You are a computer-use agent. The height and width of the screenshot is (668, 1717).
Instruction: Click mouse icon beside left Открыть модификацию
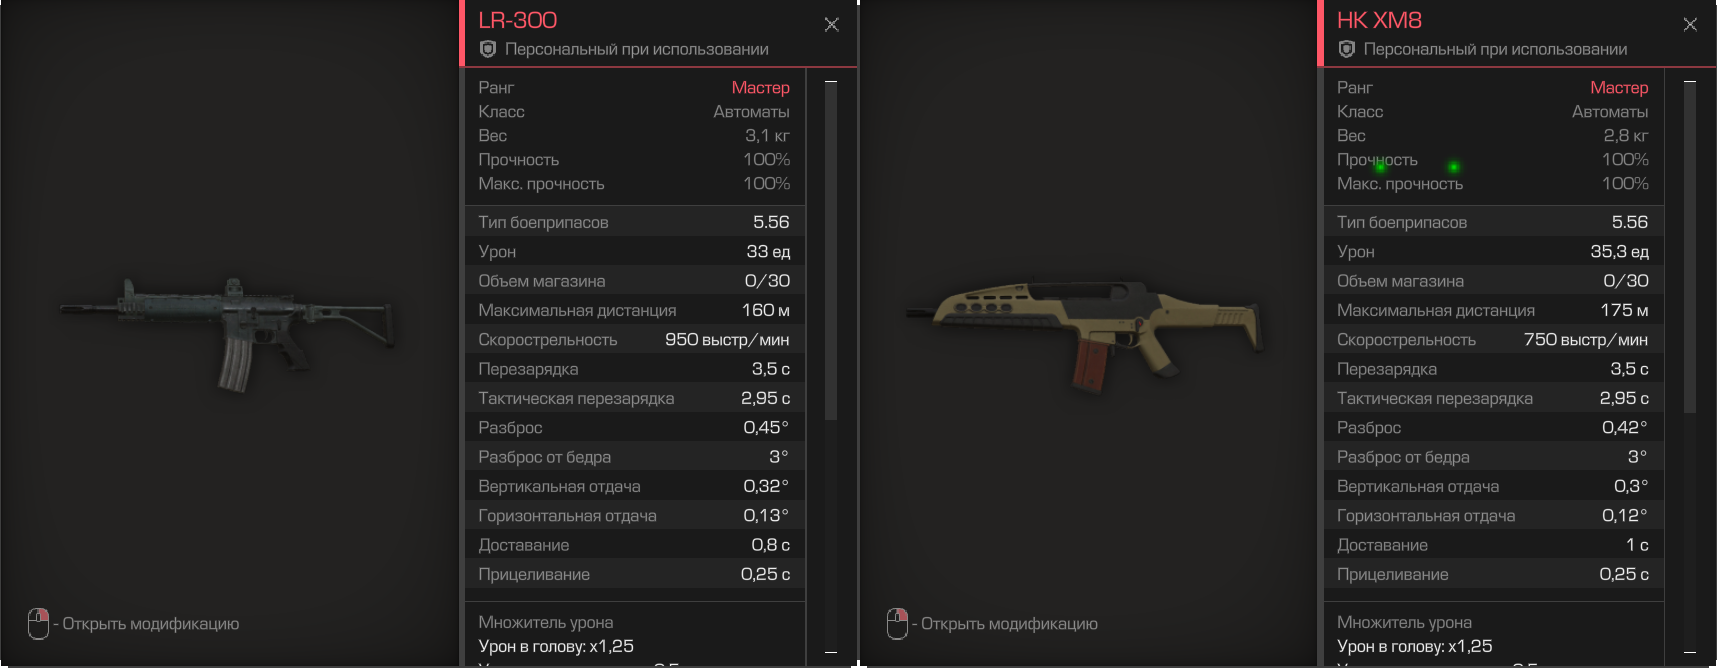tap(38, 623)
